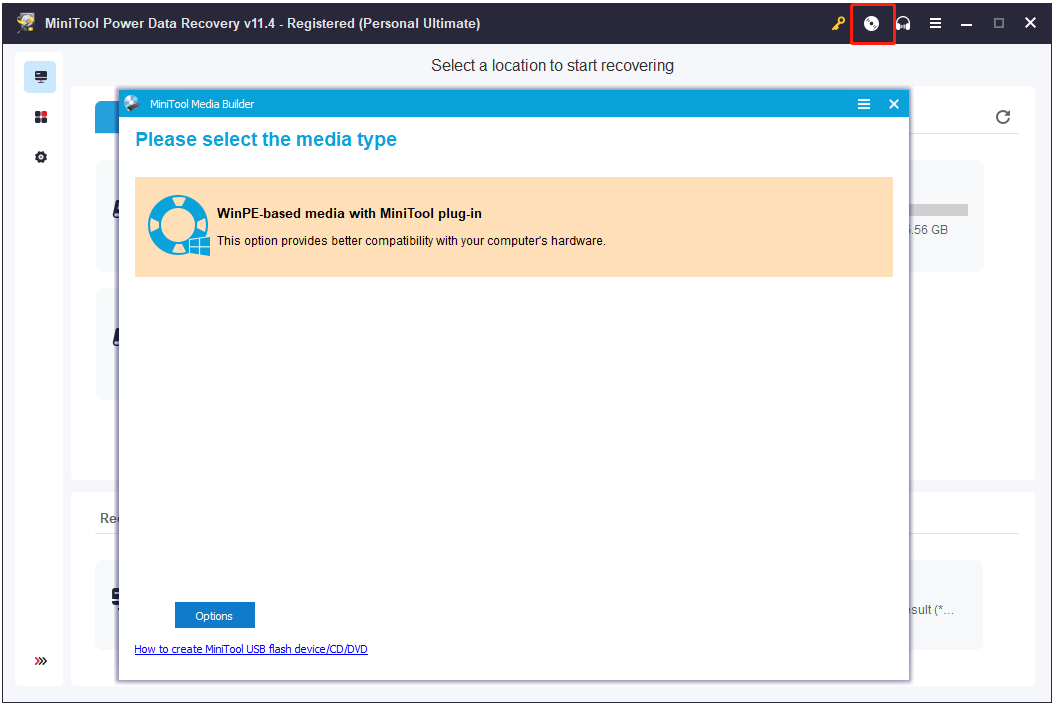1054x706 pixels.
Task: Expand the sidebar with double chevrons
Action: 41,661
